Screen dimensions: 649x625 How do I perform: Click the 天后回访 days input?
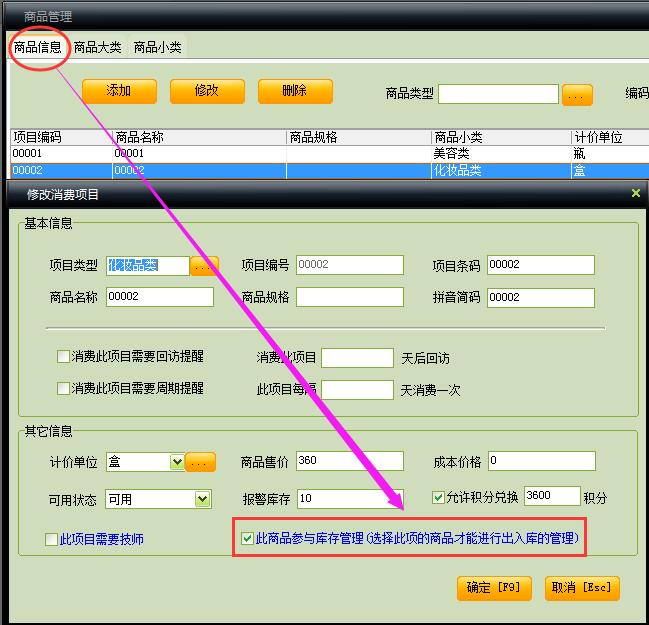(x=357, y=358)
